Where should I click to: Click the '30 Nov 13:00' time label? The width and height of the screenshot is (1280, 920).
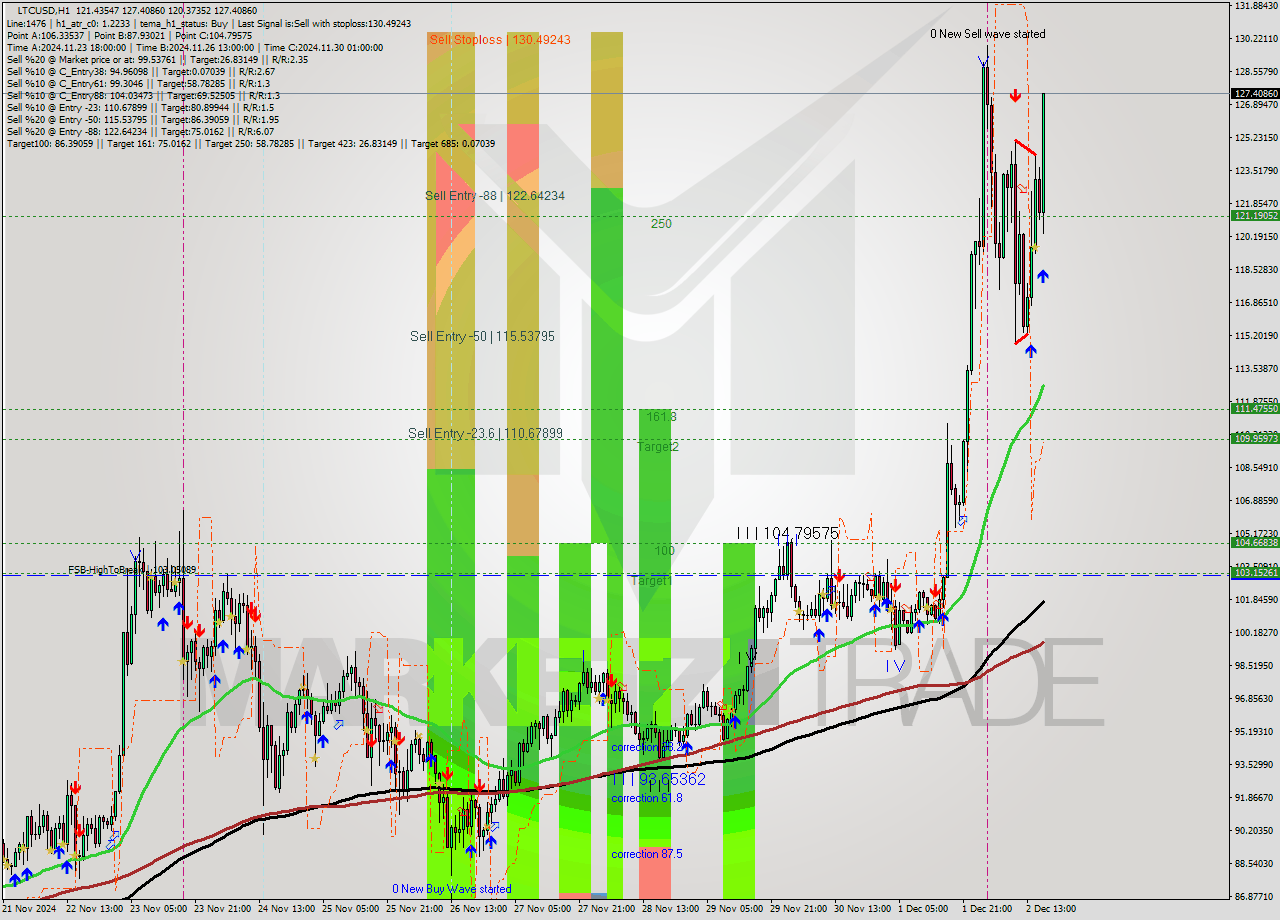coord(863,909)
